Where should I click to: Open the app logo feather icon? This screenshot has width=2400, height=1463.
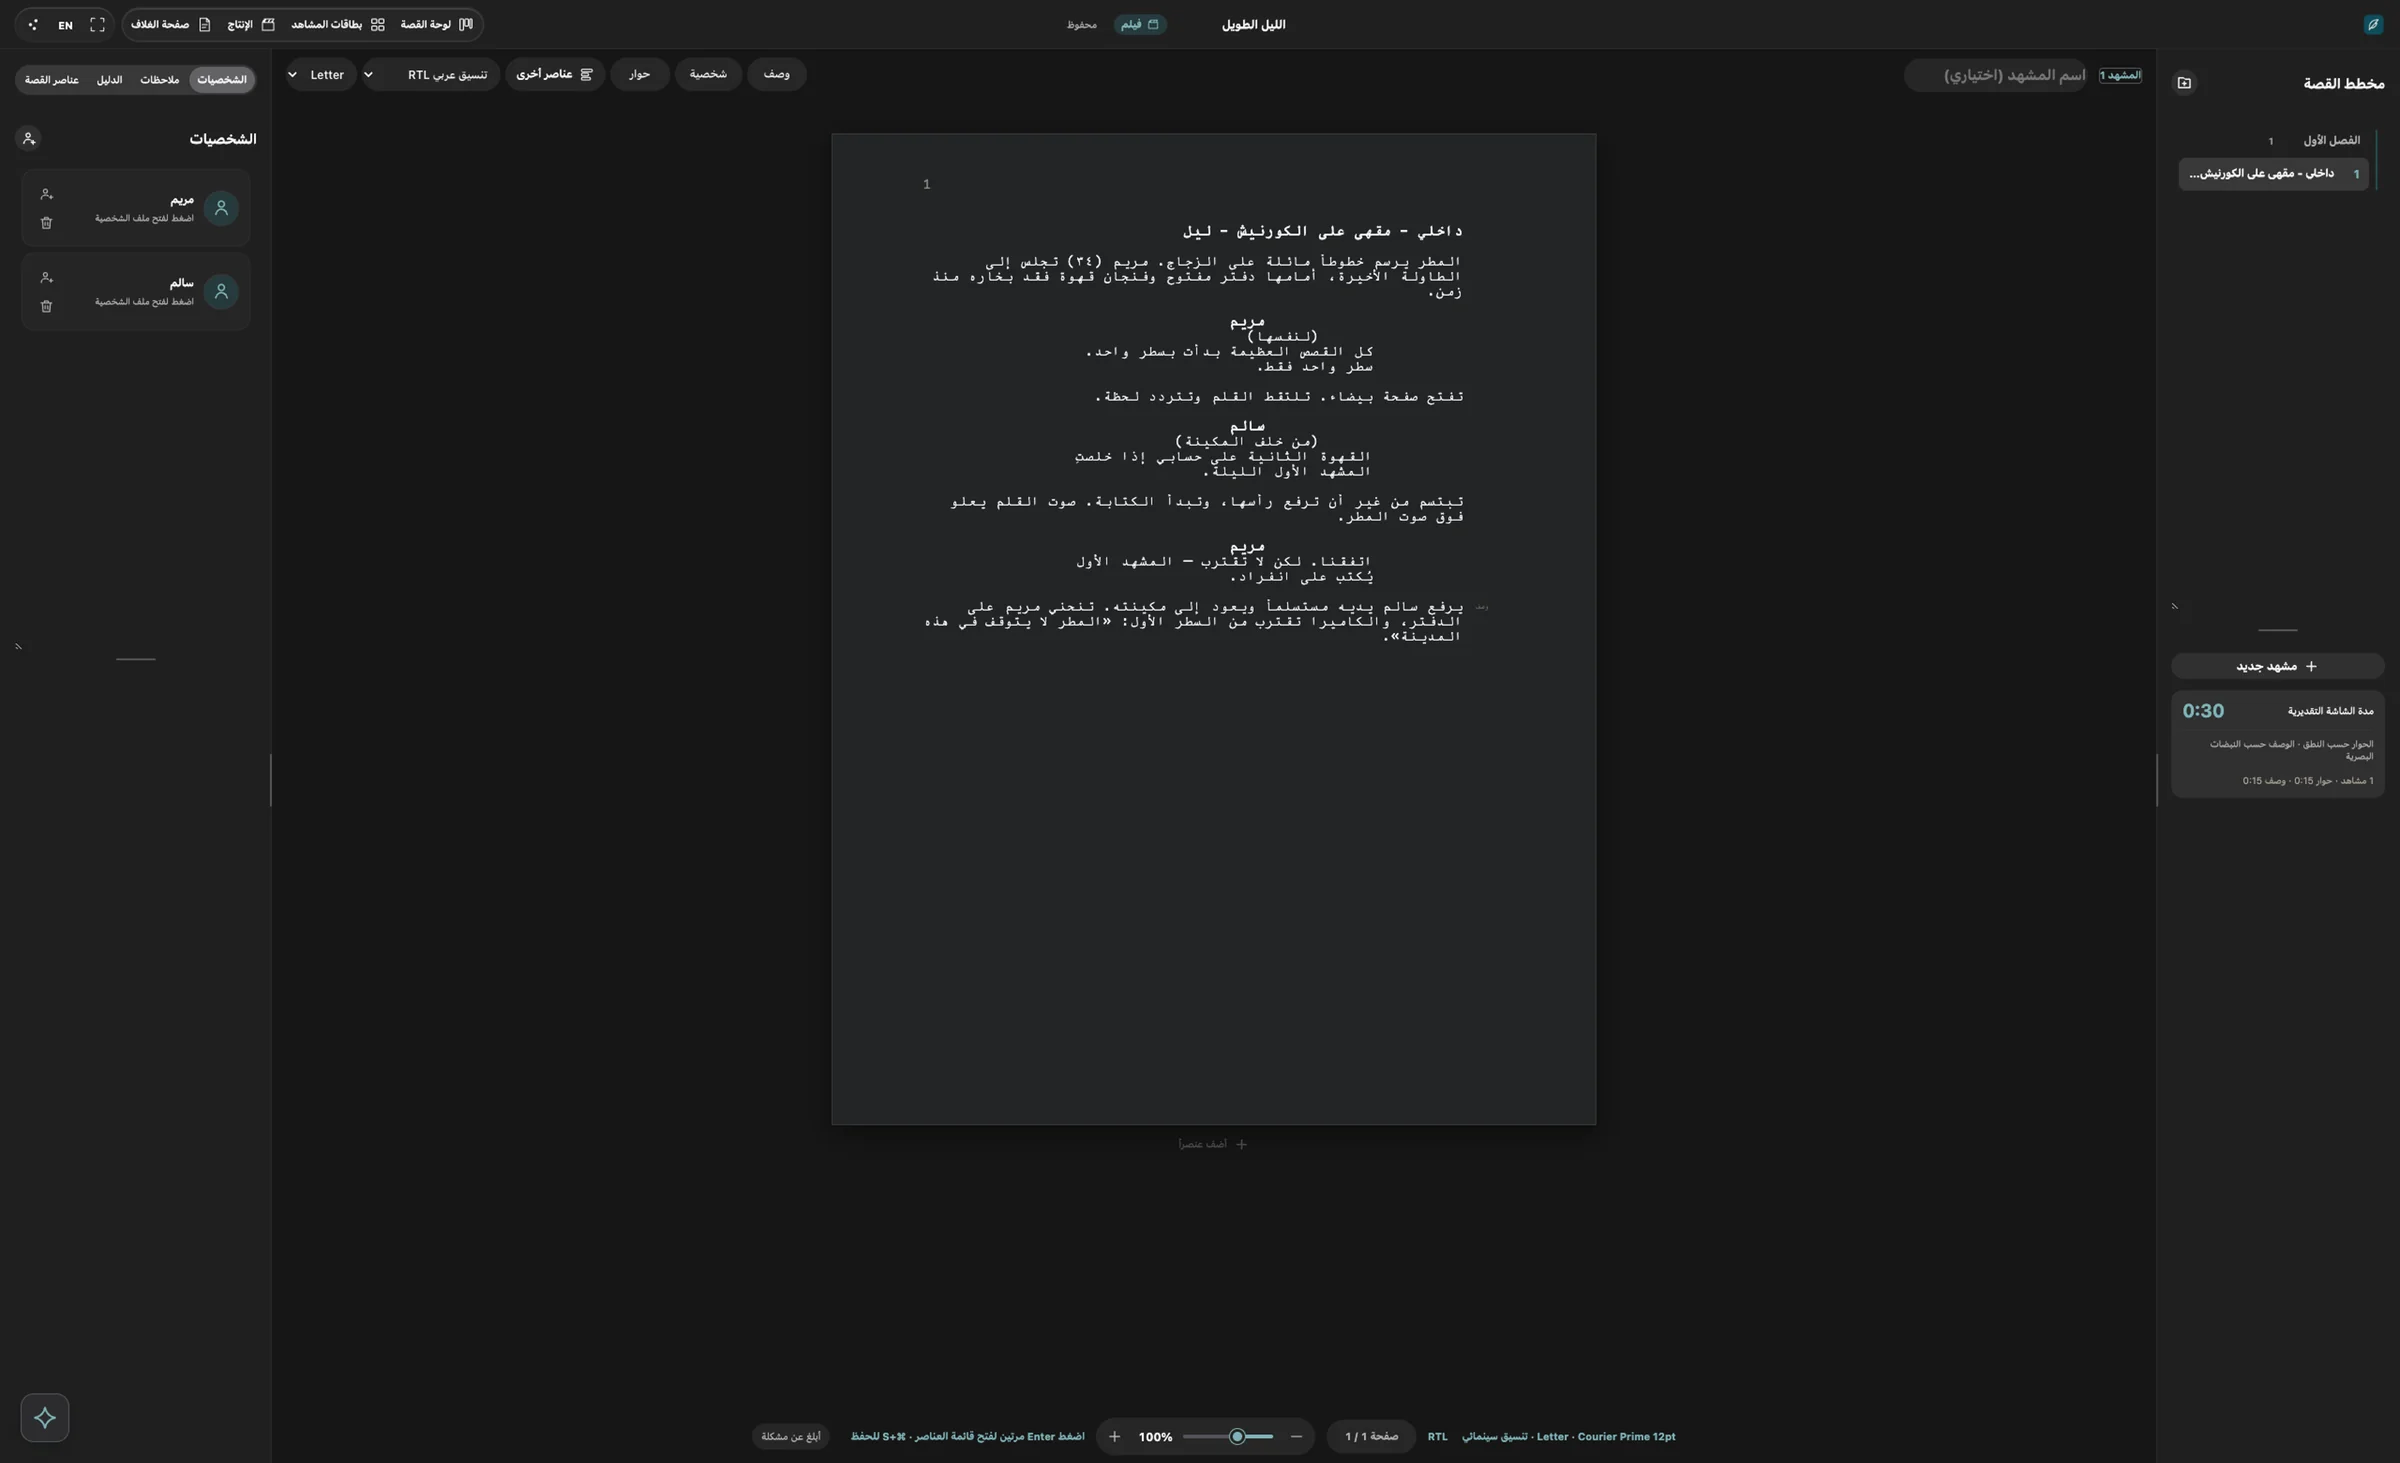2373,25
